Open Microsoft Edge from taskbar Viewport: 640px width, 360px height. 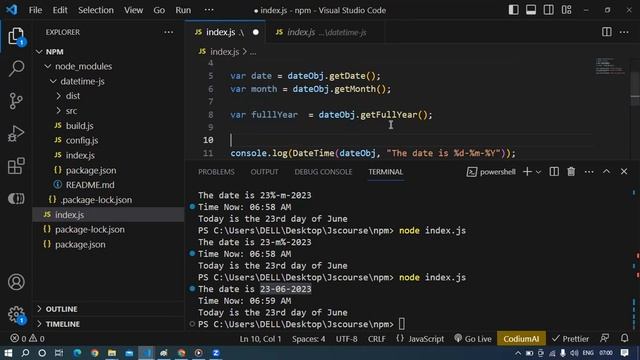point(77,353)
